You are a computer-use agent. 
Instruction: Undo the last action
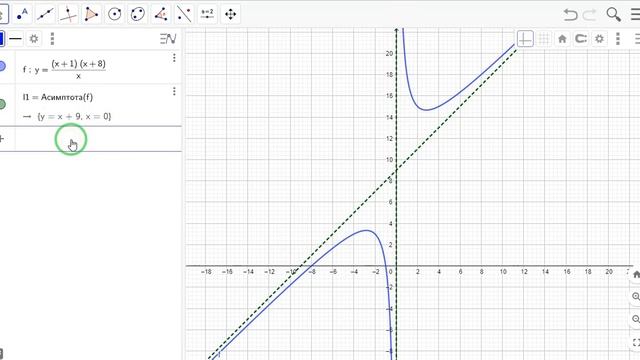(x=570, y=15)
